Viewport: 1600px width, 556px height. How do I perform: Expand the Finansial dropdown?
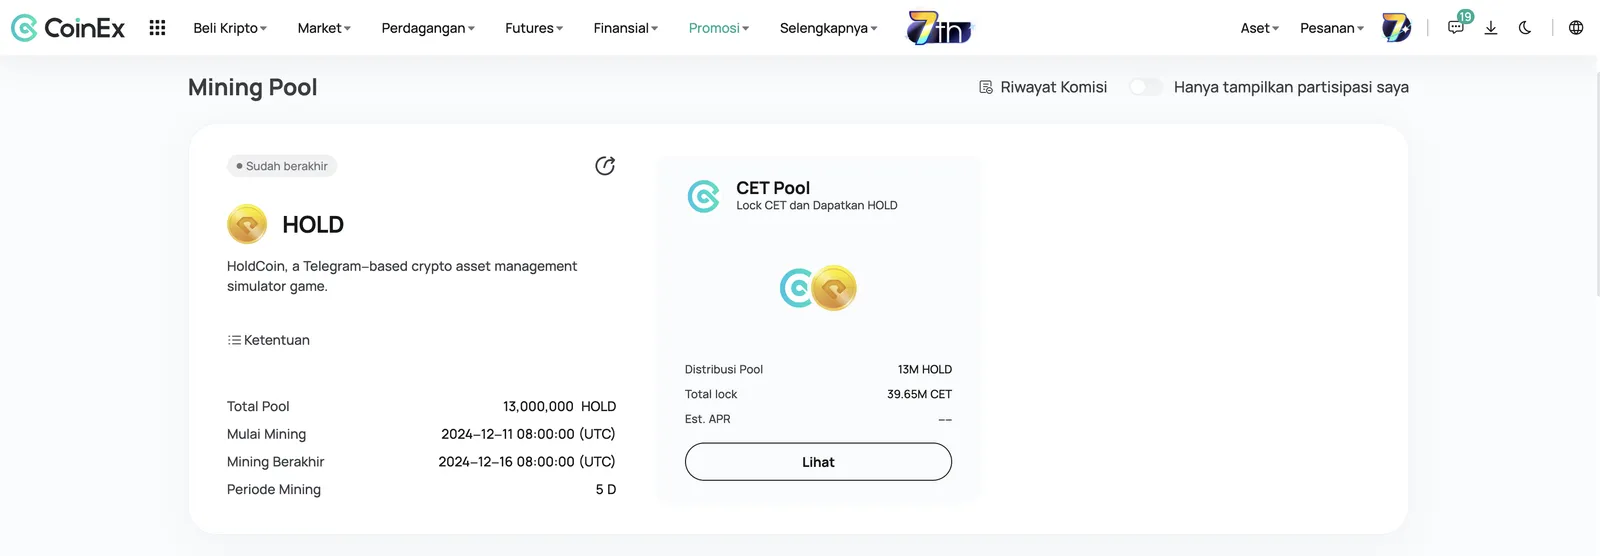[626, 28]
